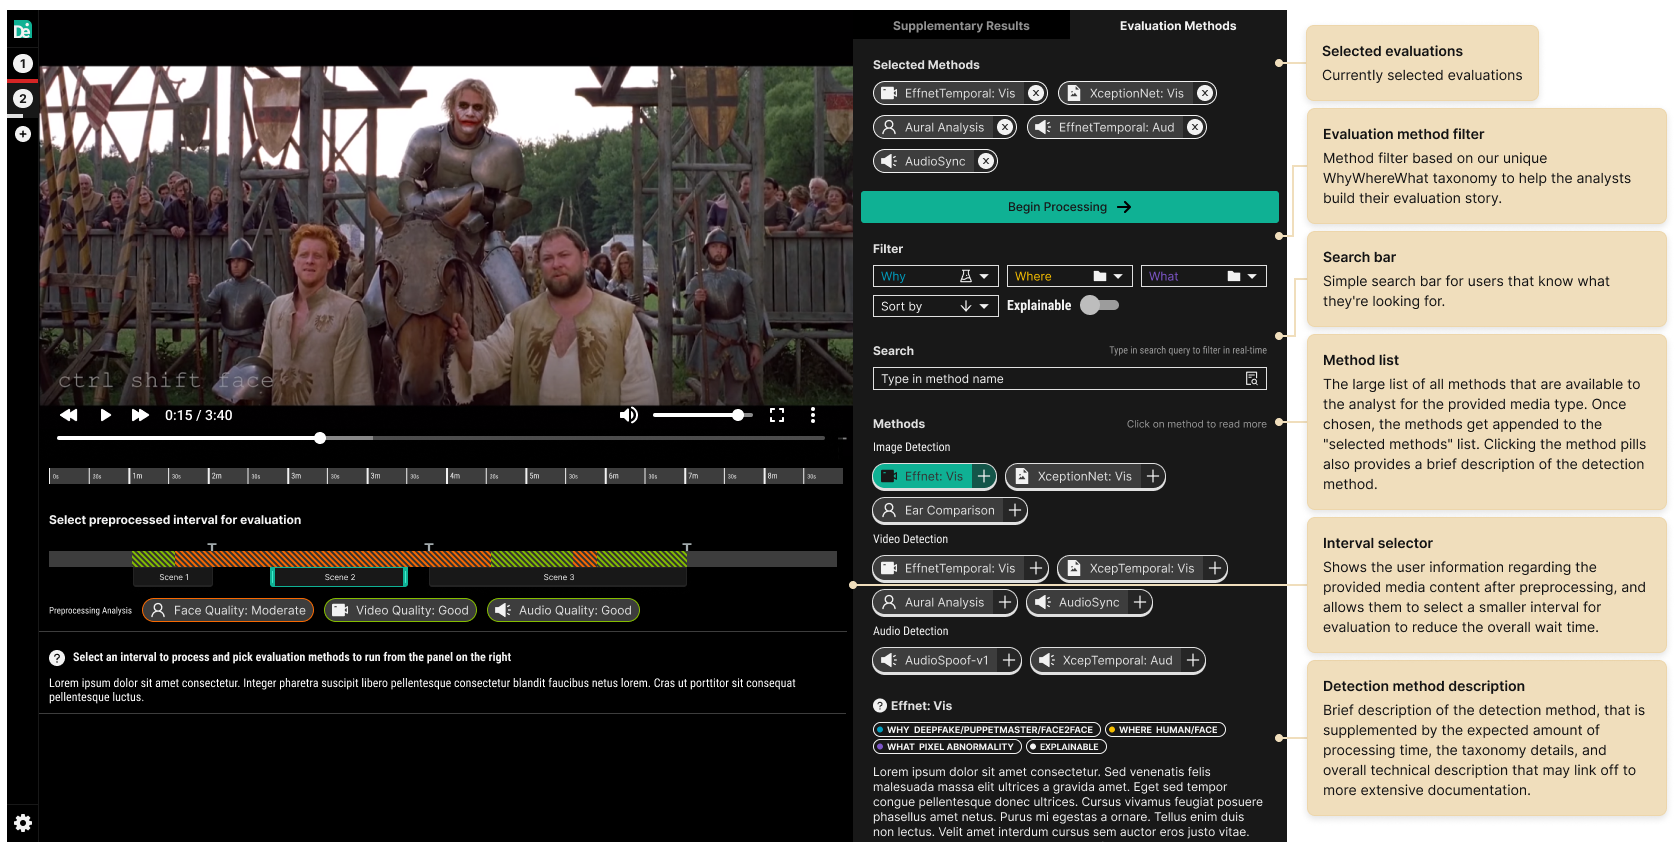The width and height of the screenshot is (1677, 861).
Task: Add a new step with the sidebar plus icon
Action: tap(23, 134)
